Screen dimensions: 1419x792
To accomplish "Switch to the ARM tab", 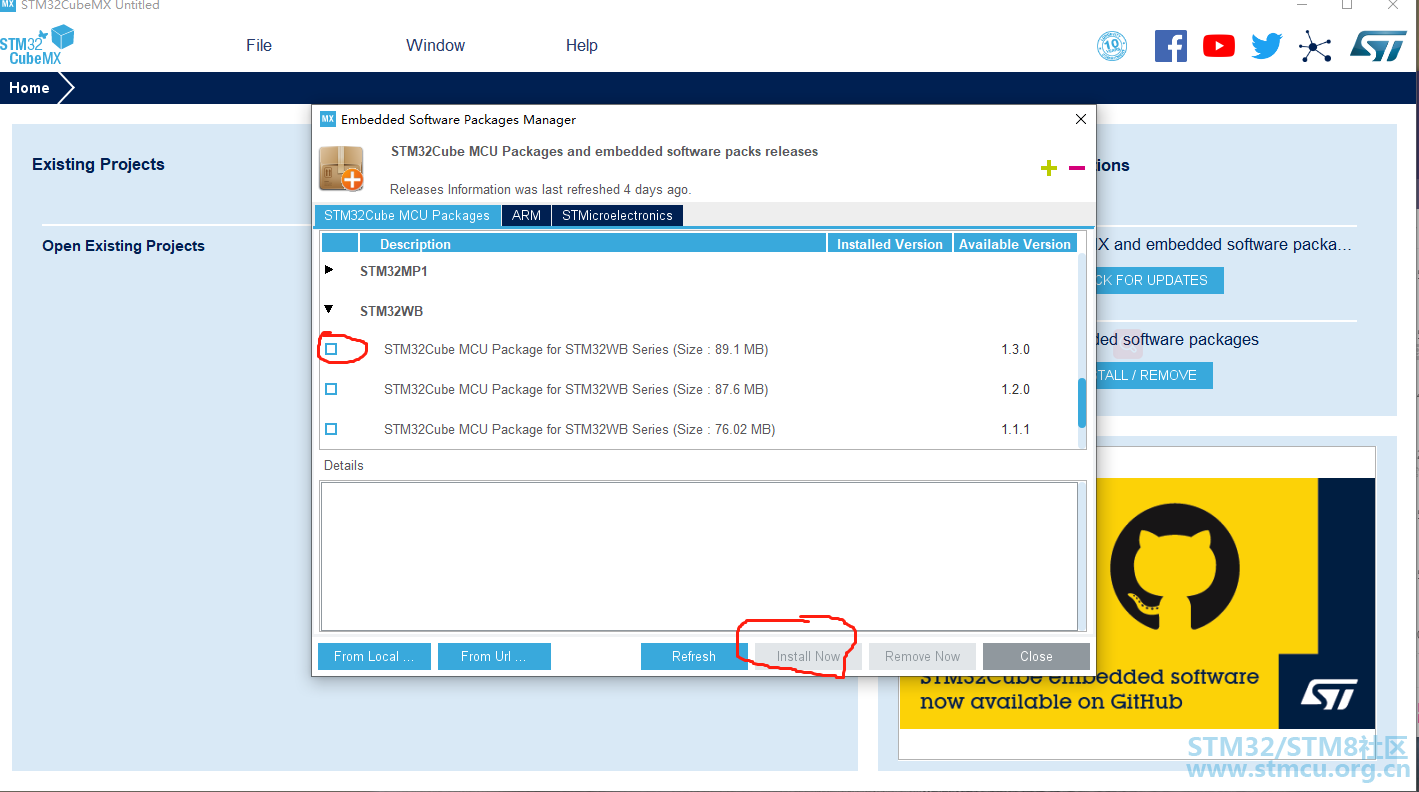I will [x=526, y=215].
